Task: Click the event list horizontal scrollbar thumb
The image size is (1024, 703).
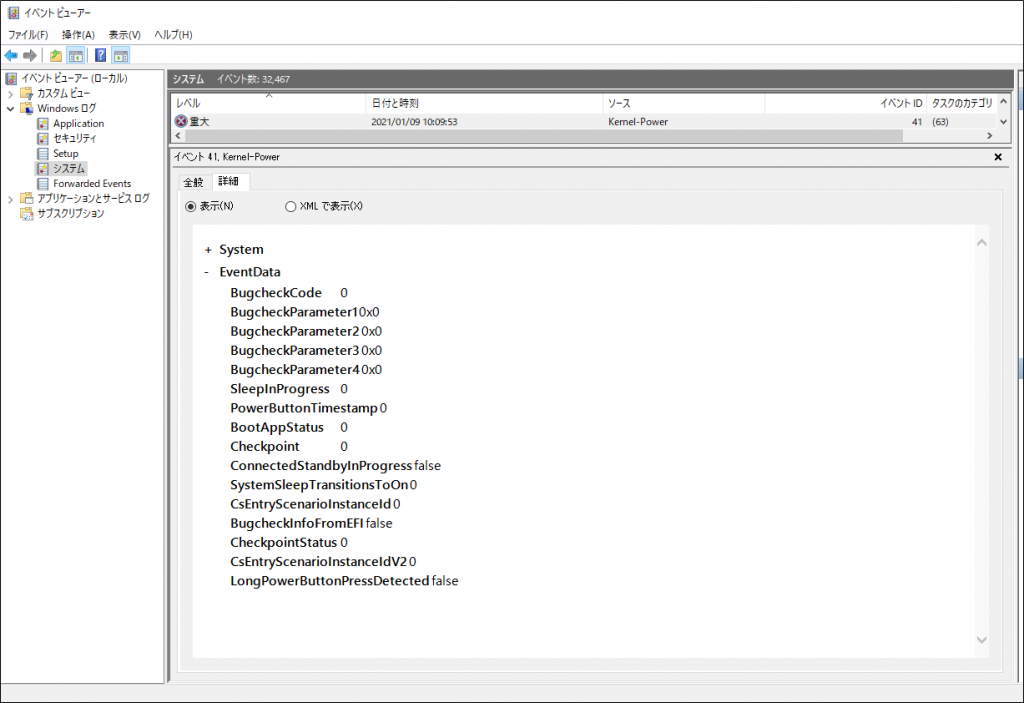Action: coord(543,136)
